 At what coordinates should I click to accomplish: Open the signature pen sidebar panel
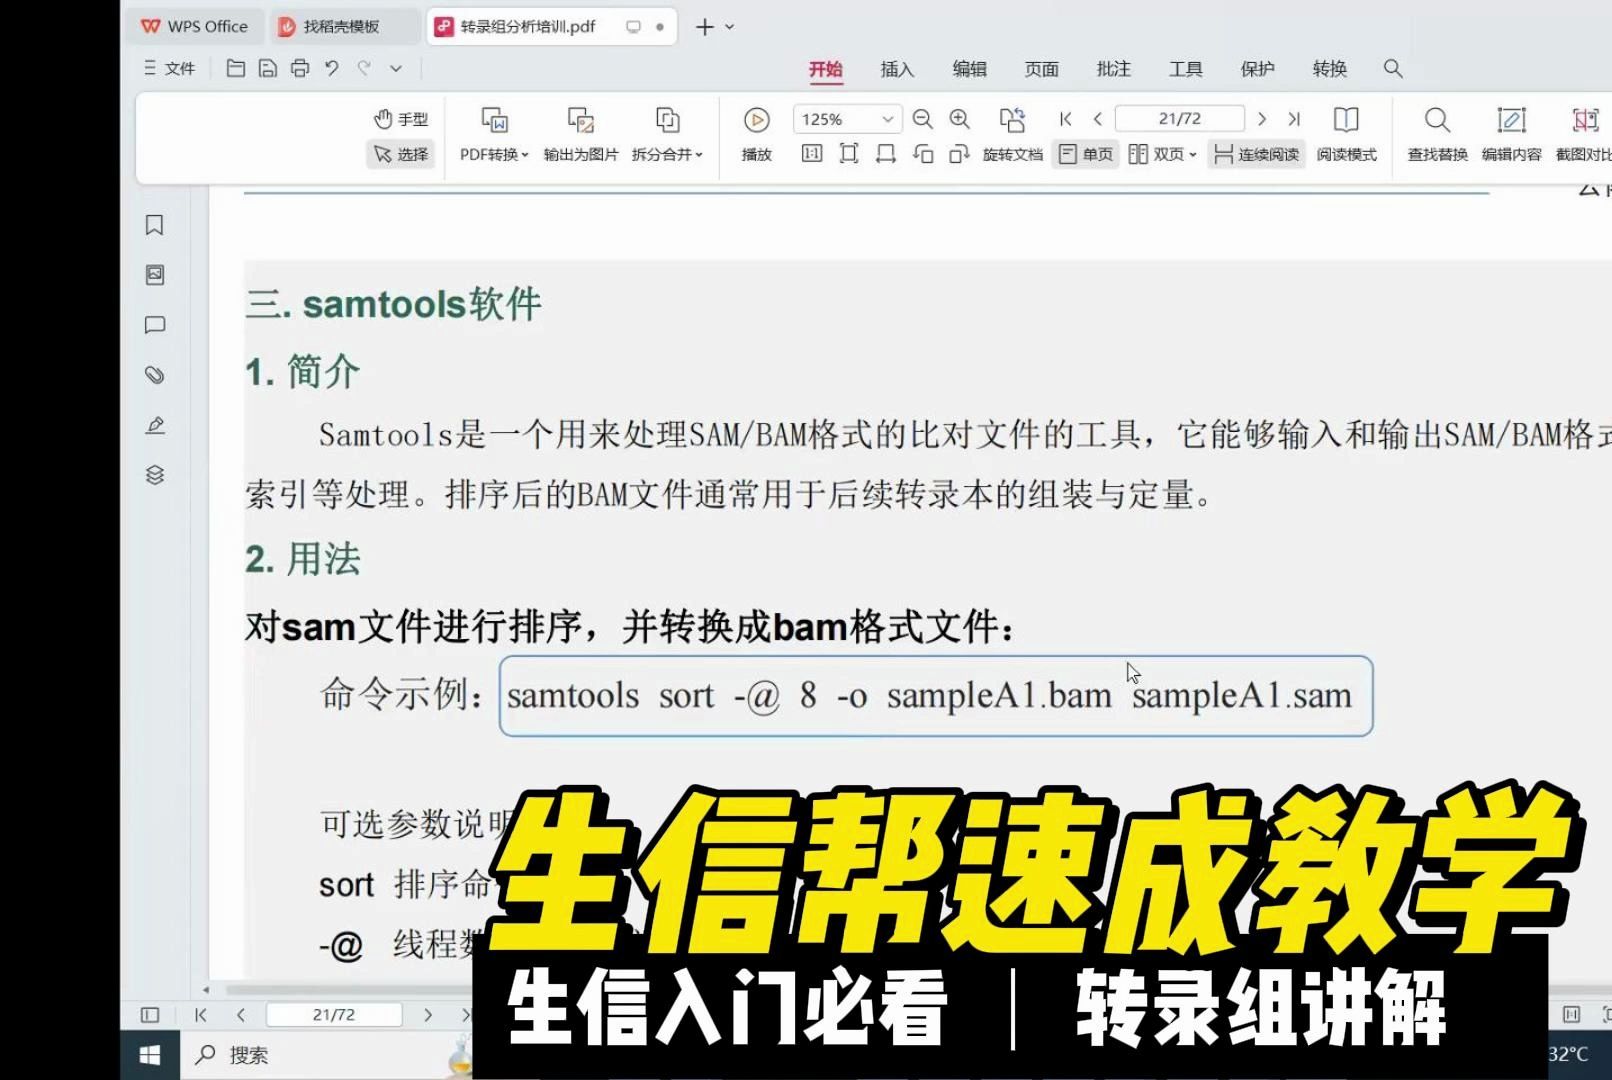(x=155, y=425)
